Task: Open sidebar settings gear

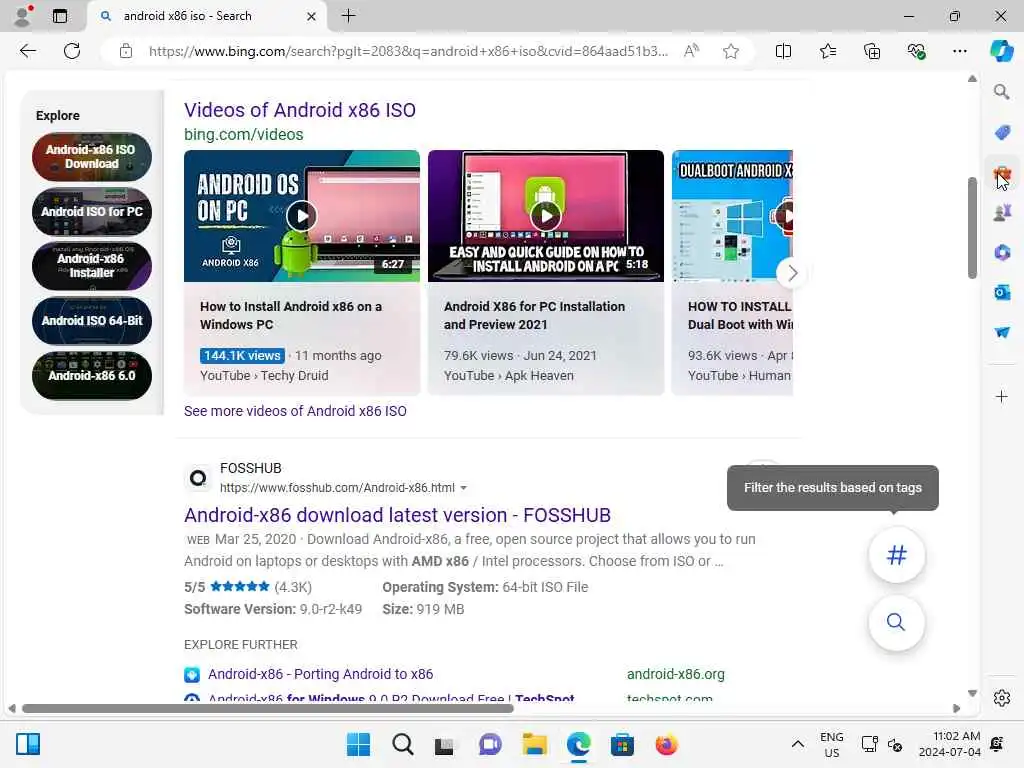Action: 1002,698
